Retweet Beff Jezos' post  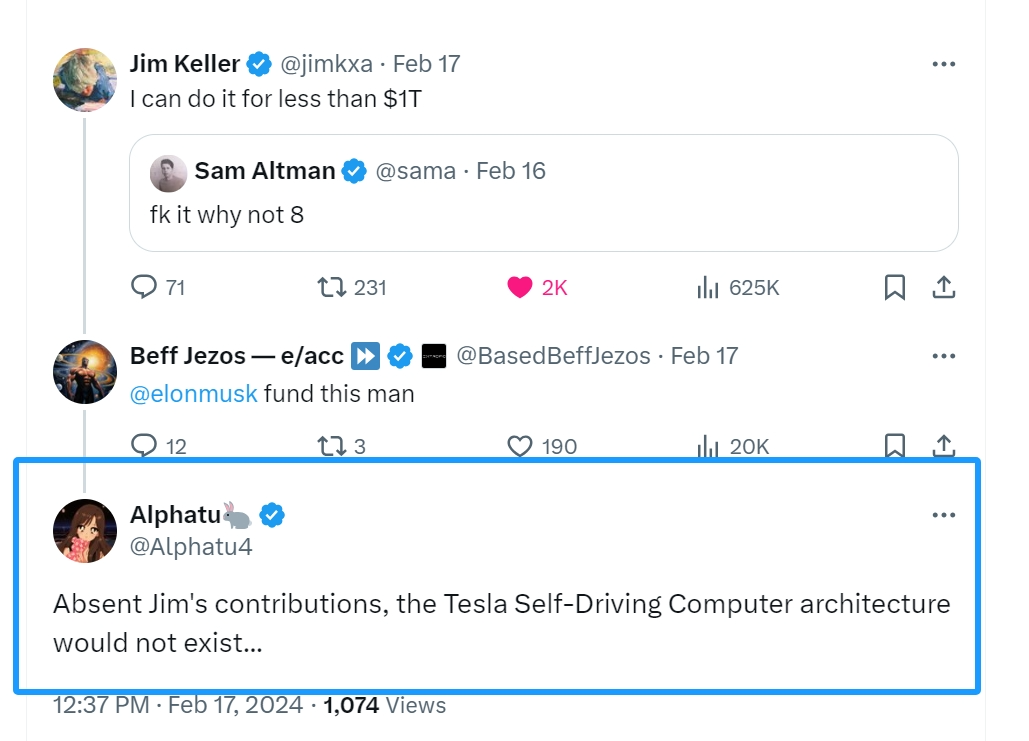(331, 446)
